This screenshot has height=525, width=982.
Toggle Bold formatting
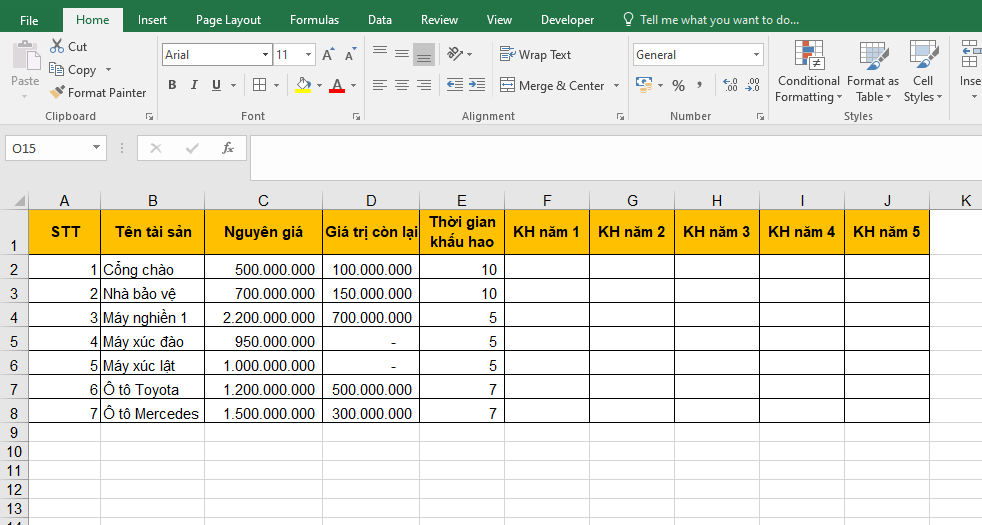(x=172, y=86)
